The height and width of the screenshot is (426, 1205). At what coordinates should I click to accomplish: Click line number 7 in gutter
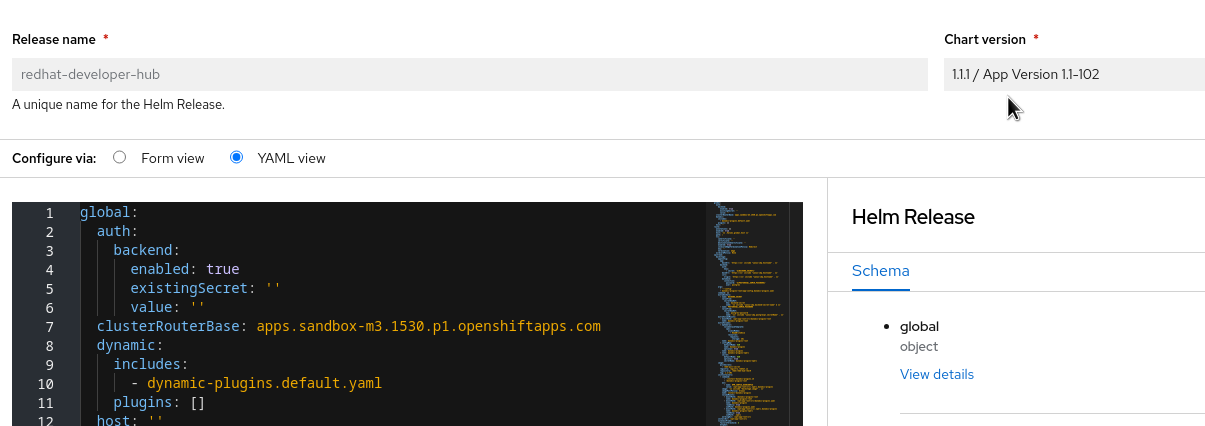pyautogui.click(x=49, y=326)
